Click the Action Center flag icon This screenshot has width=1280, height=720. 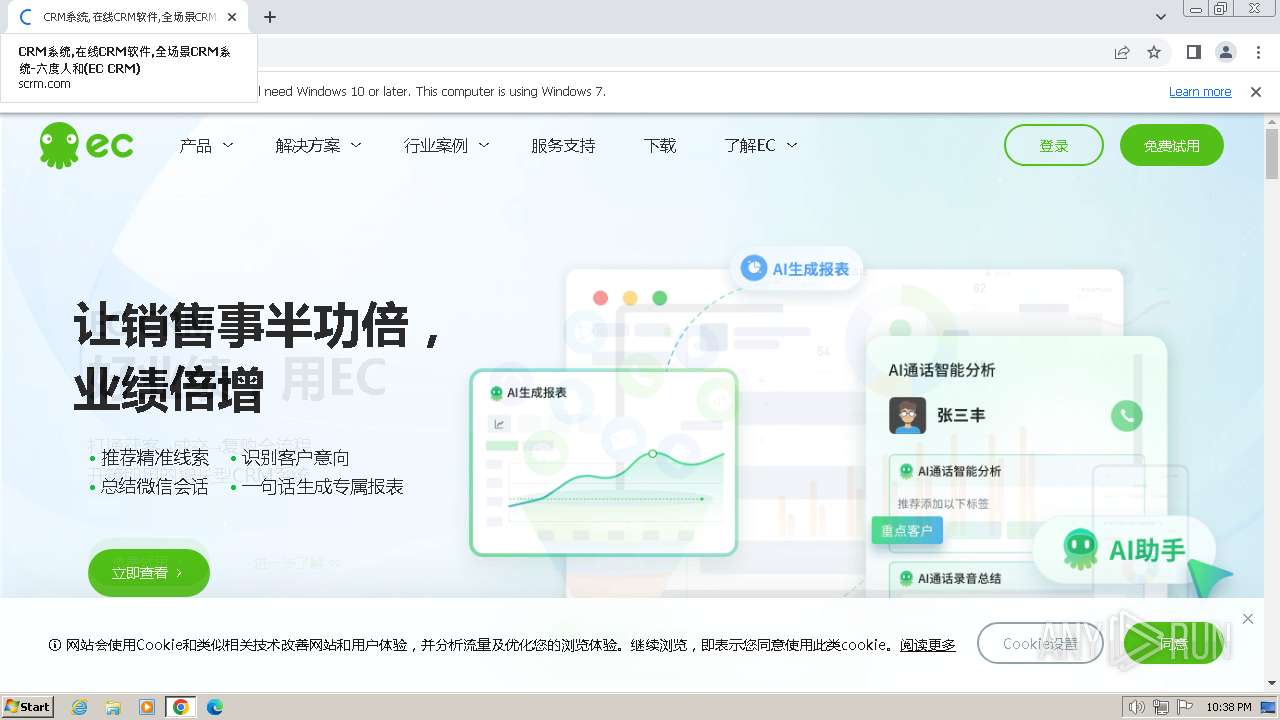coord(1185,707)
